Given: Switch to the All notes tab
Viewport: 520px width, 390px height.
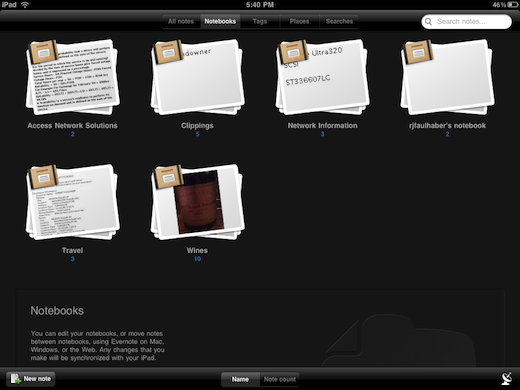Looking at the screenshot, I should tap(181, 21).
